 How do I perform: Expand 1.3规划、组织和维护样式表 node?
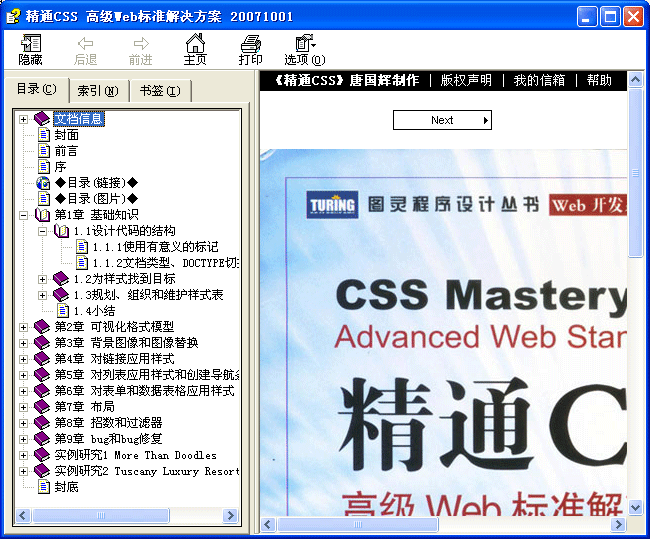pos(42,295)
